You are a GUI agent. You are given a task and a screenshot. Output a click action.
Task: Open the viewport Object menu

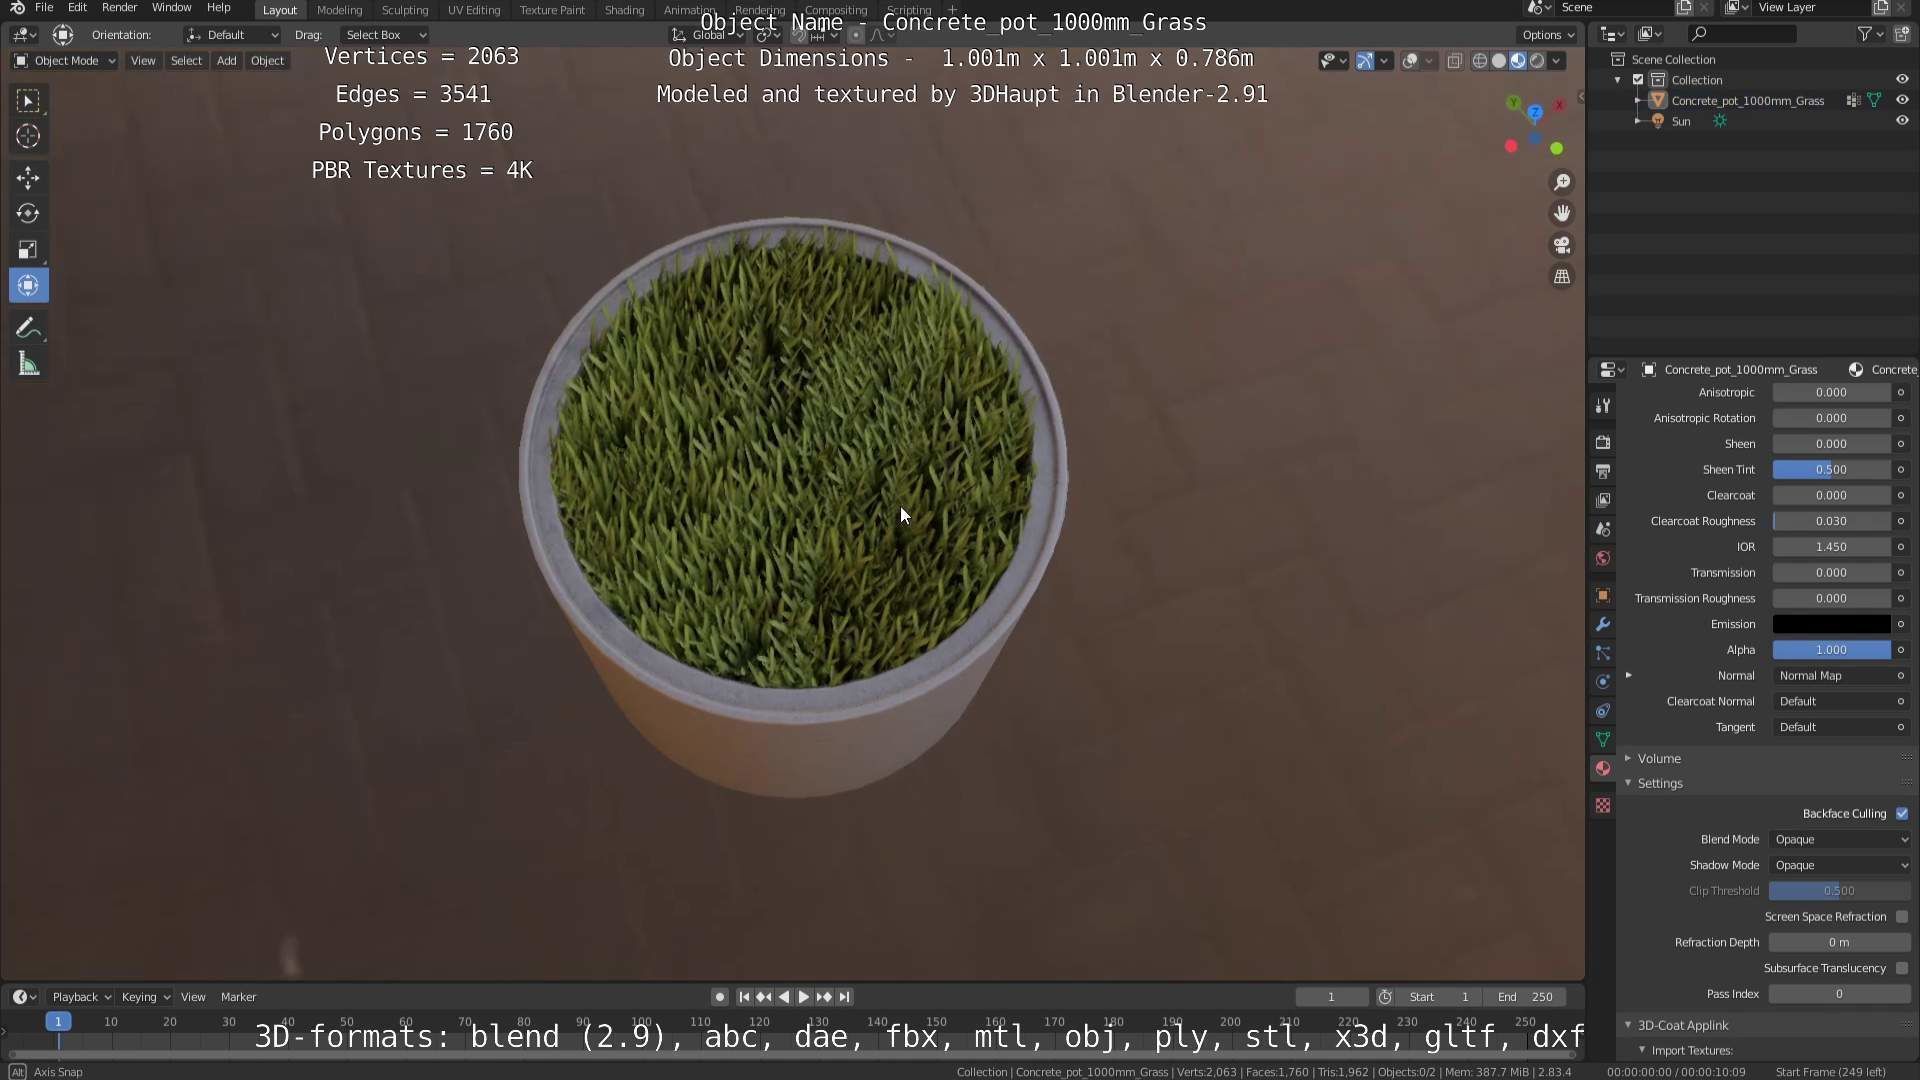267,61
